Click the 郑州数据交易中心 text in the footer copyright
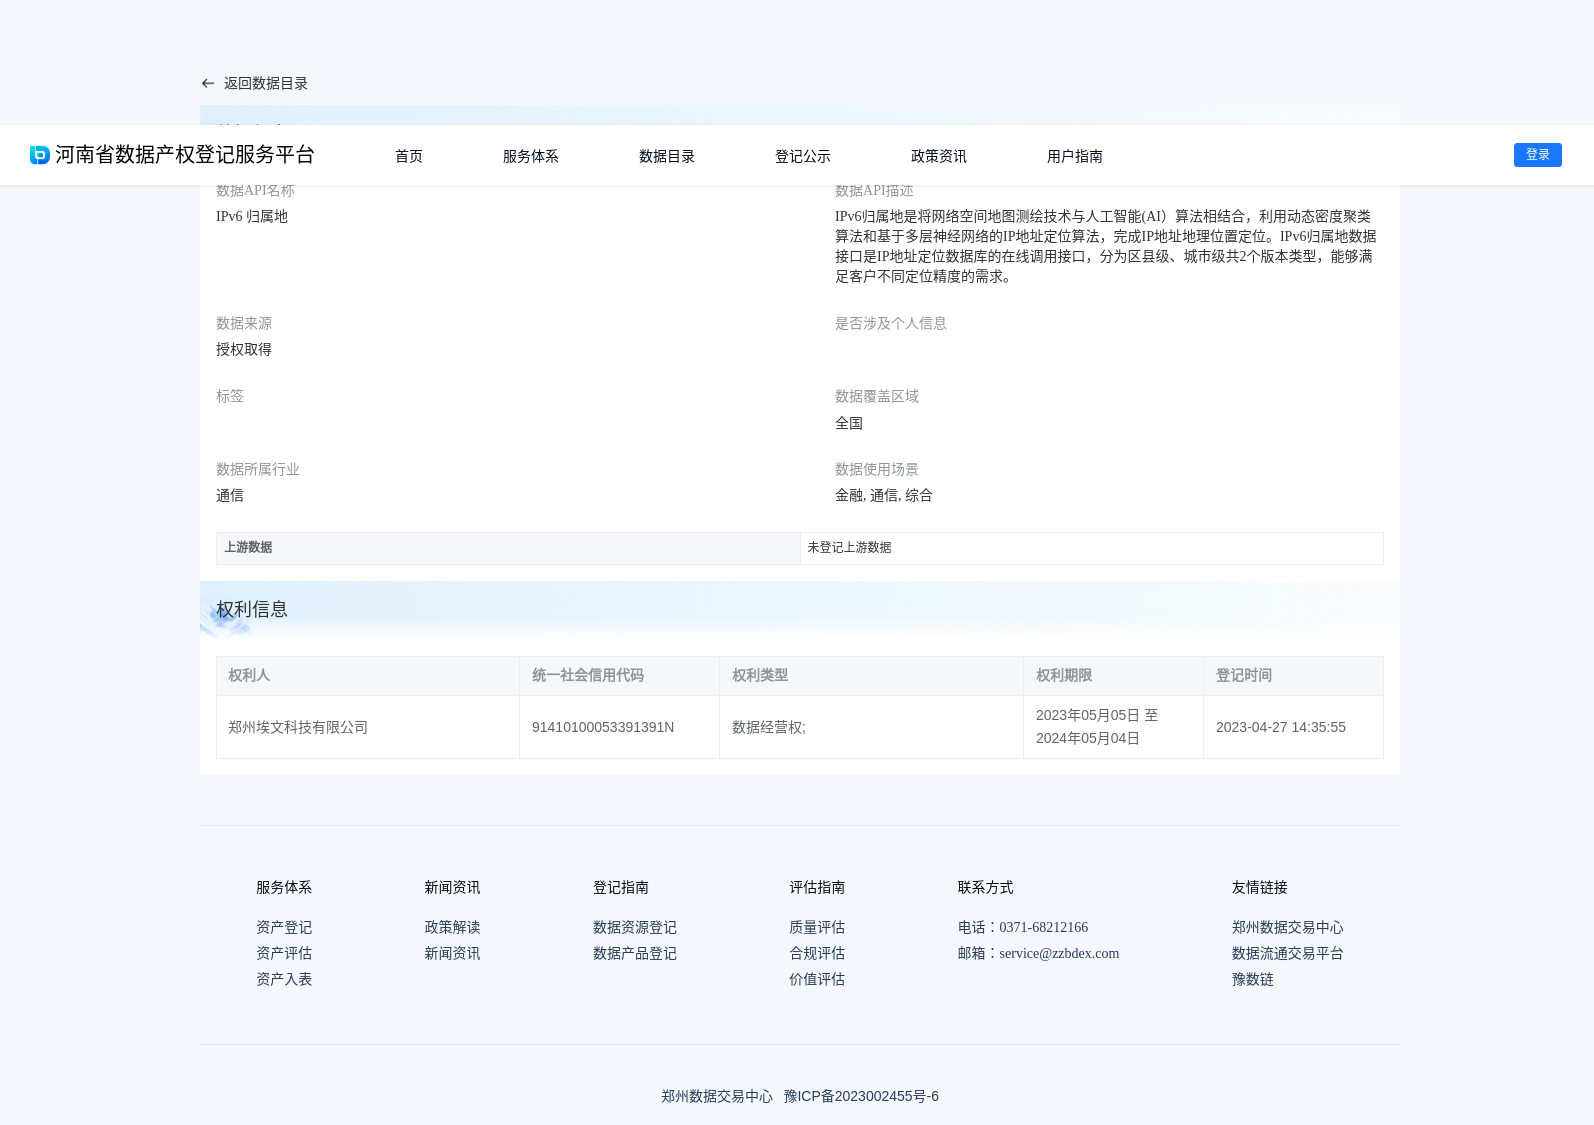1594x1125 pixels. 717,1097
